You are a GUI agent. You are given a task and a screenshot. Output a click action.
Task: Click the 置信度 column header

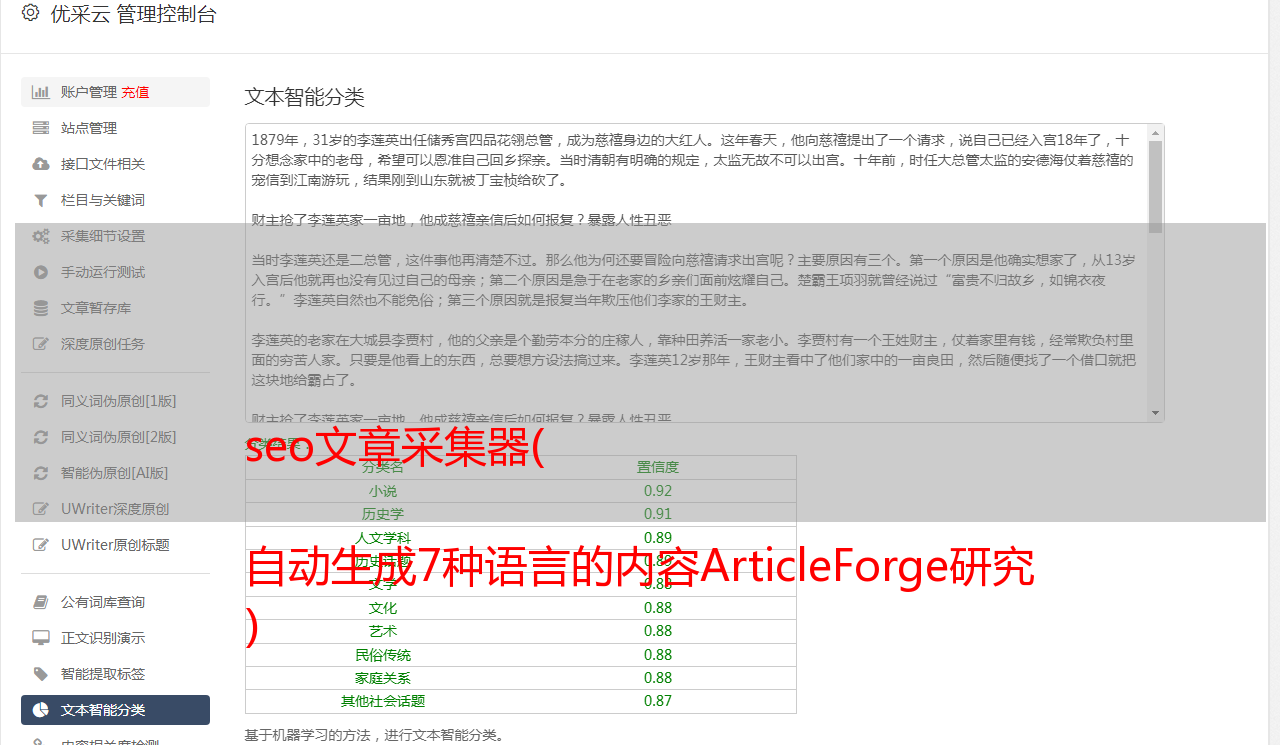658,467
